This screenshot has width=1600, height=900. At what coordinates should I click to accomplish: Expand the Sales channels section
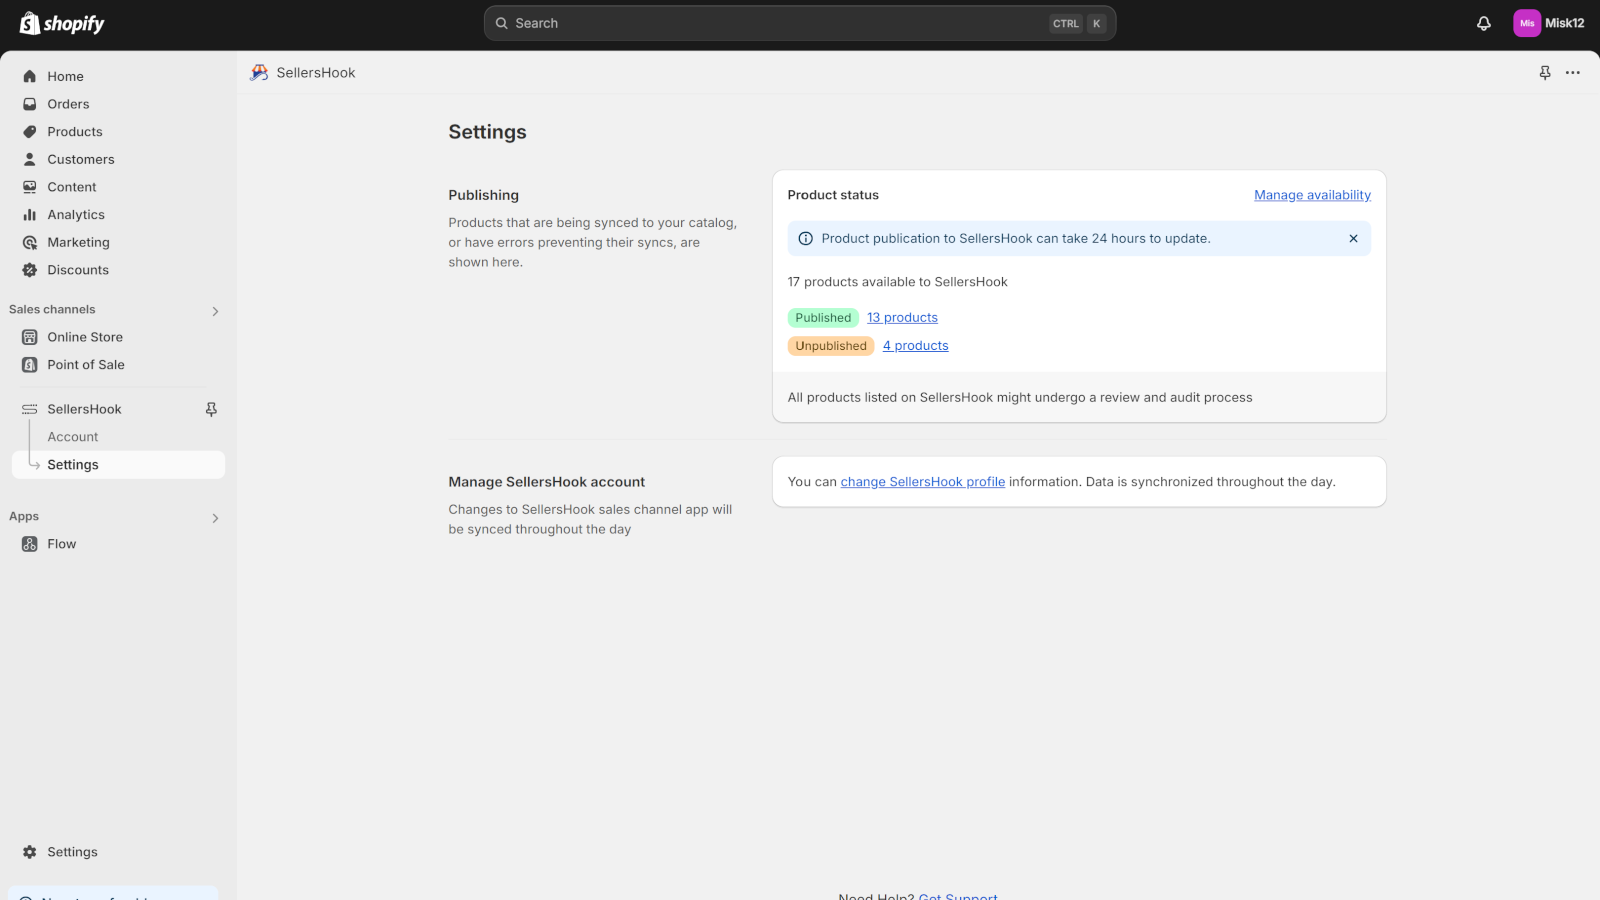(x=215, y=311)
